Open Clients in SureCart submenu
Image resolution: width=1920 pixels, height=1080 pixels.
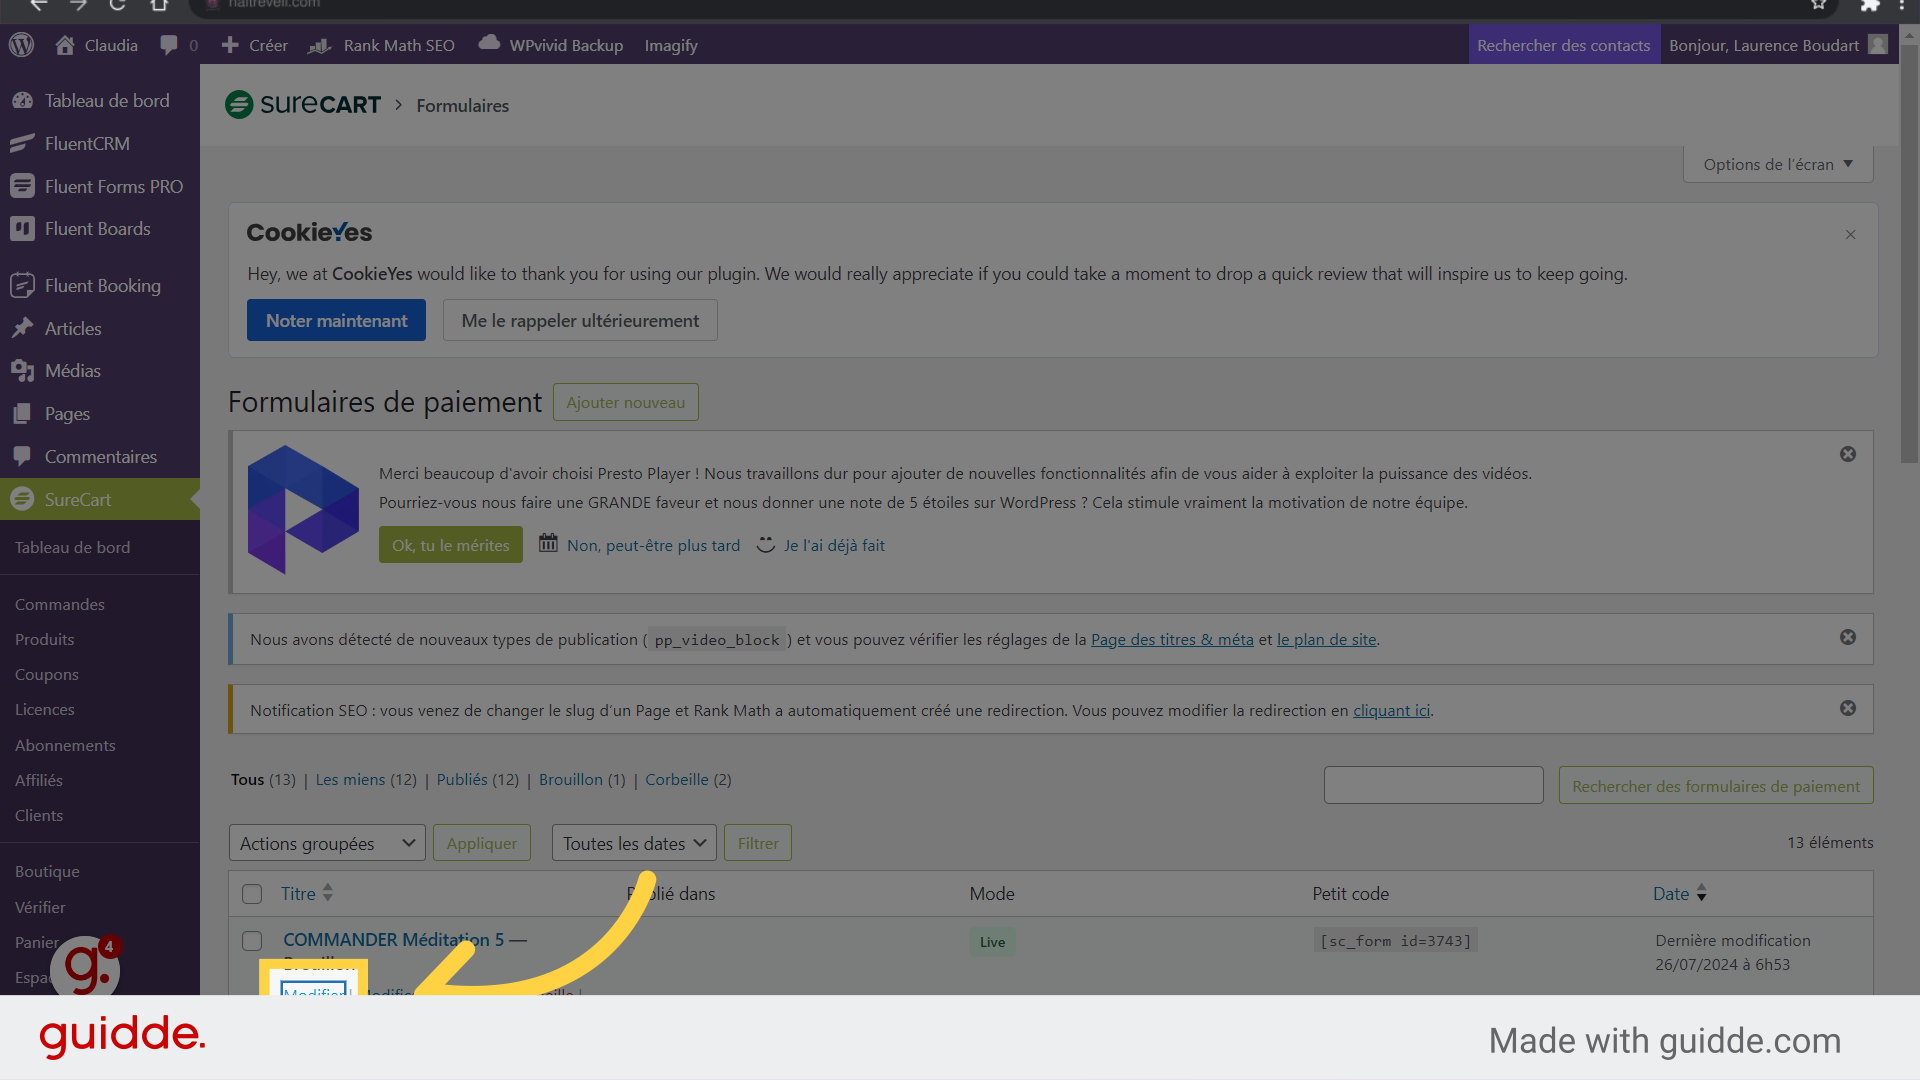pyautogui.click(x=39, y=815)
